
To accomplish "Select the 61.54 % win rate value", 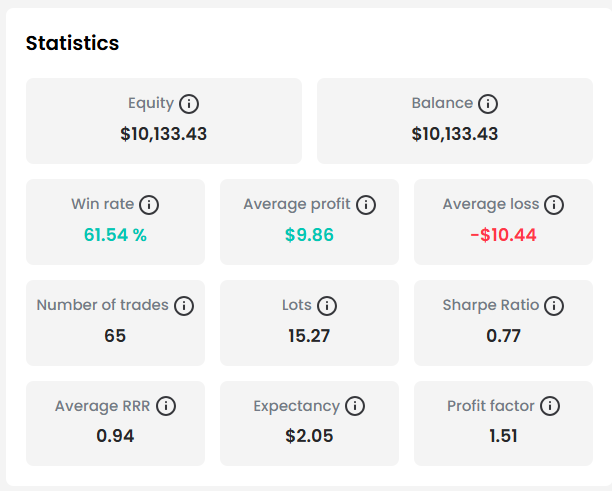I will pos(115,235).
